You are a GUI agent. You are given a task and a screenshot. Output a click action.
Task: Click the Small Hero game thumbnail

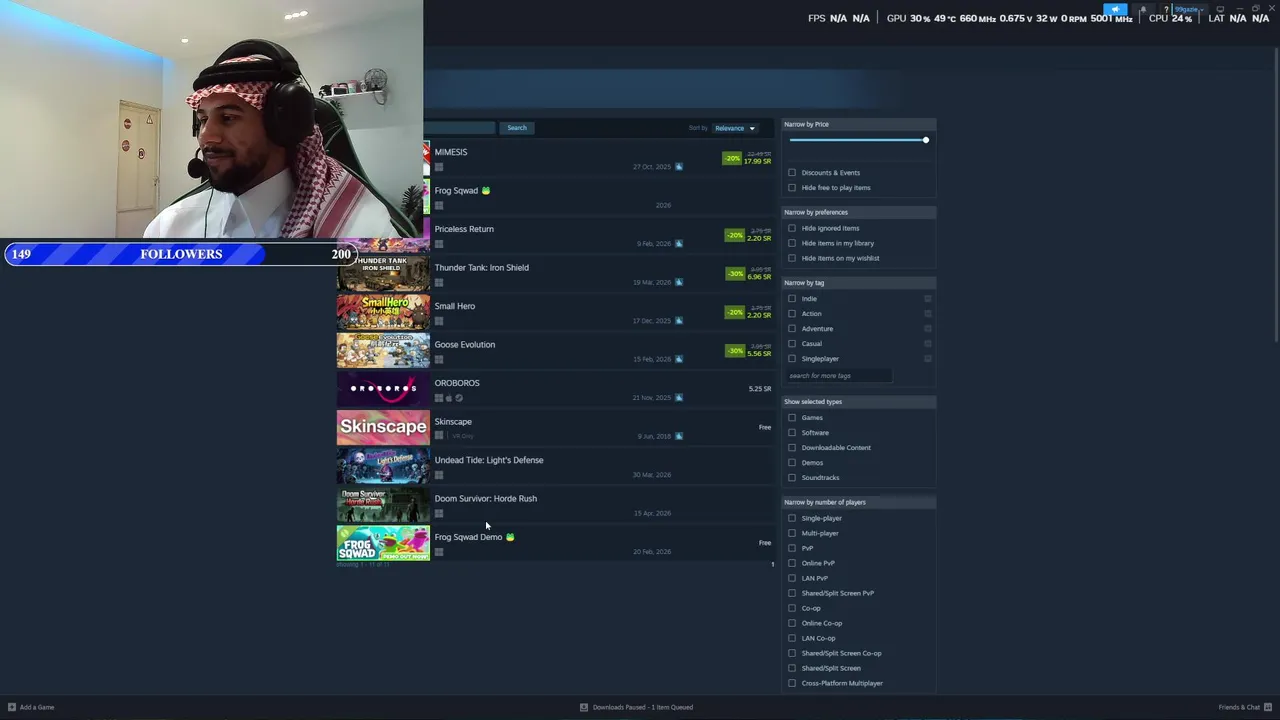(383, 312)
